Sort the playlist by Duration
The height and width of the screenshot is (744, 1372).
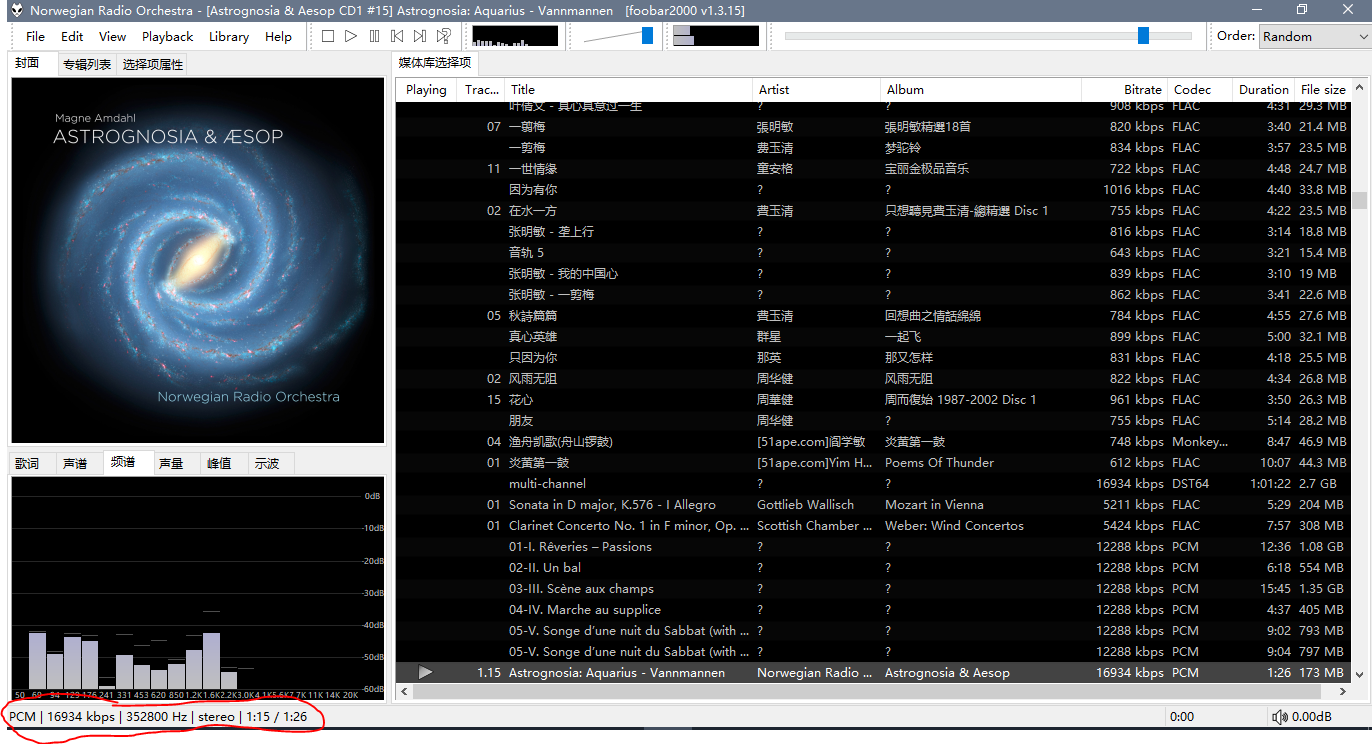point(1262,89)
